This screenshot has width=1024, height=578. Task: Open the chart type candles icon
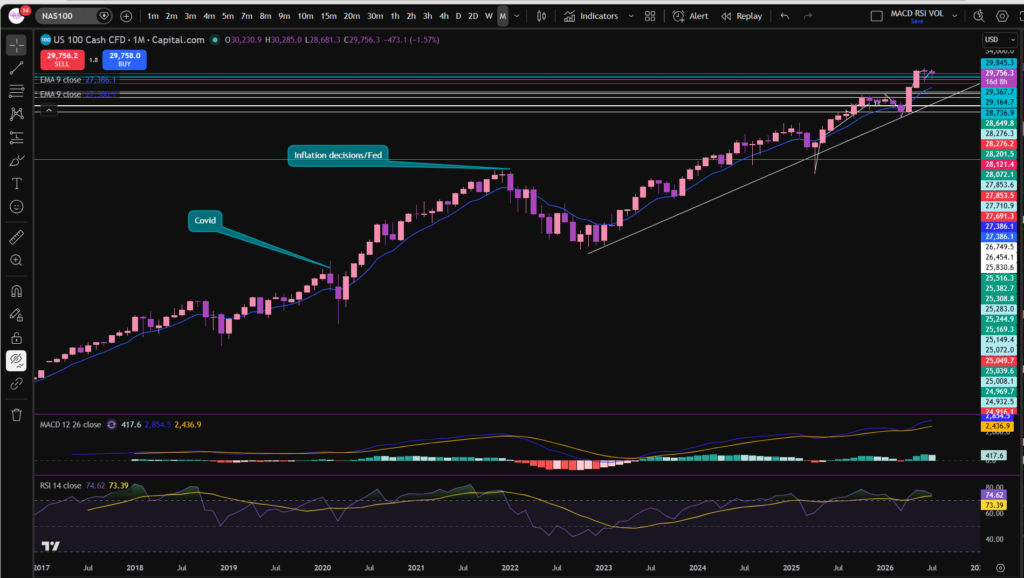click(x=541, y=16)
